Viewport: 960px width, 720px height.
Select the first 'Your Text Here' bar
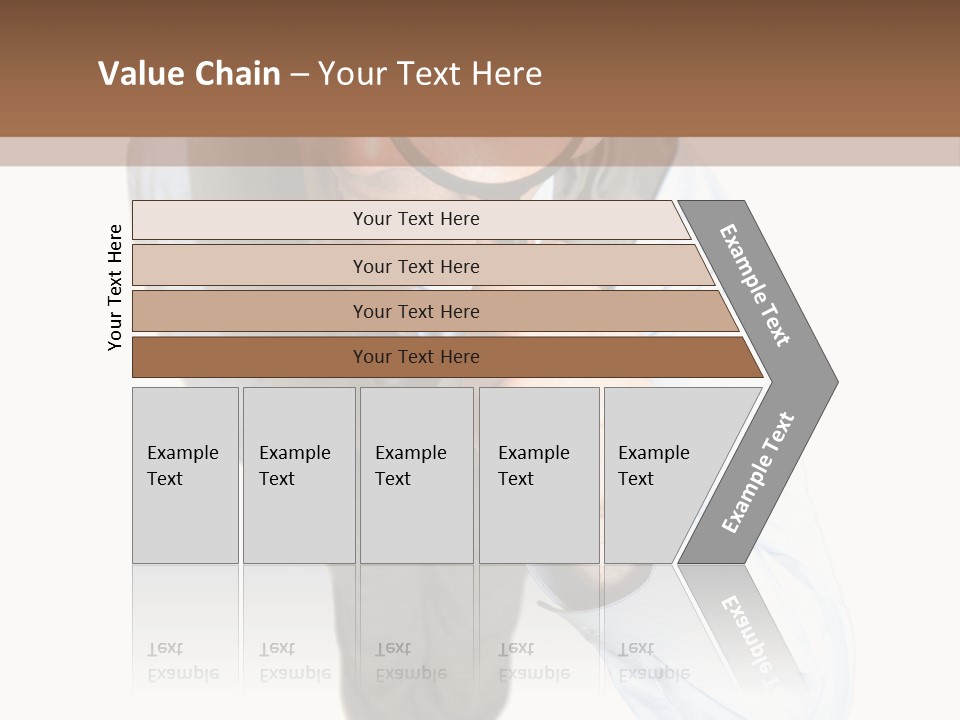(x=415, y=219)
